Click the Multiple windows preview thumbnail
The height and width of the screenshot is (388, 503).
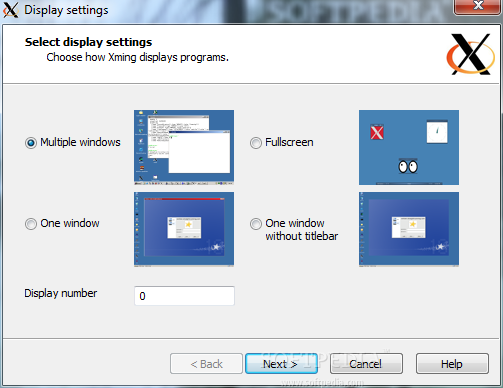tap(184, 147)
